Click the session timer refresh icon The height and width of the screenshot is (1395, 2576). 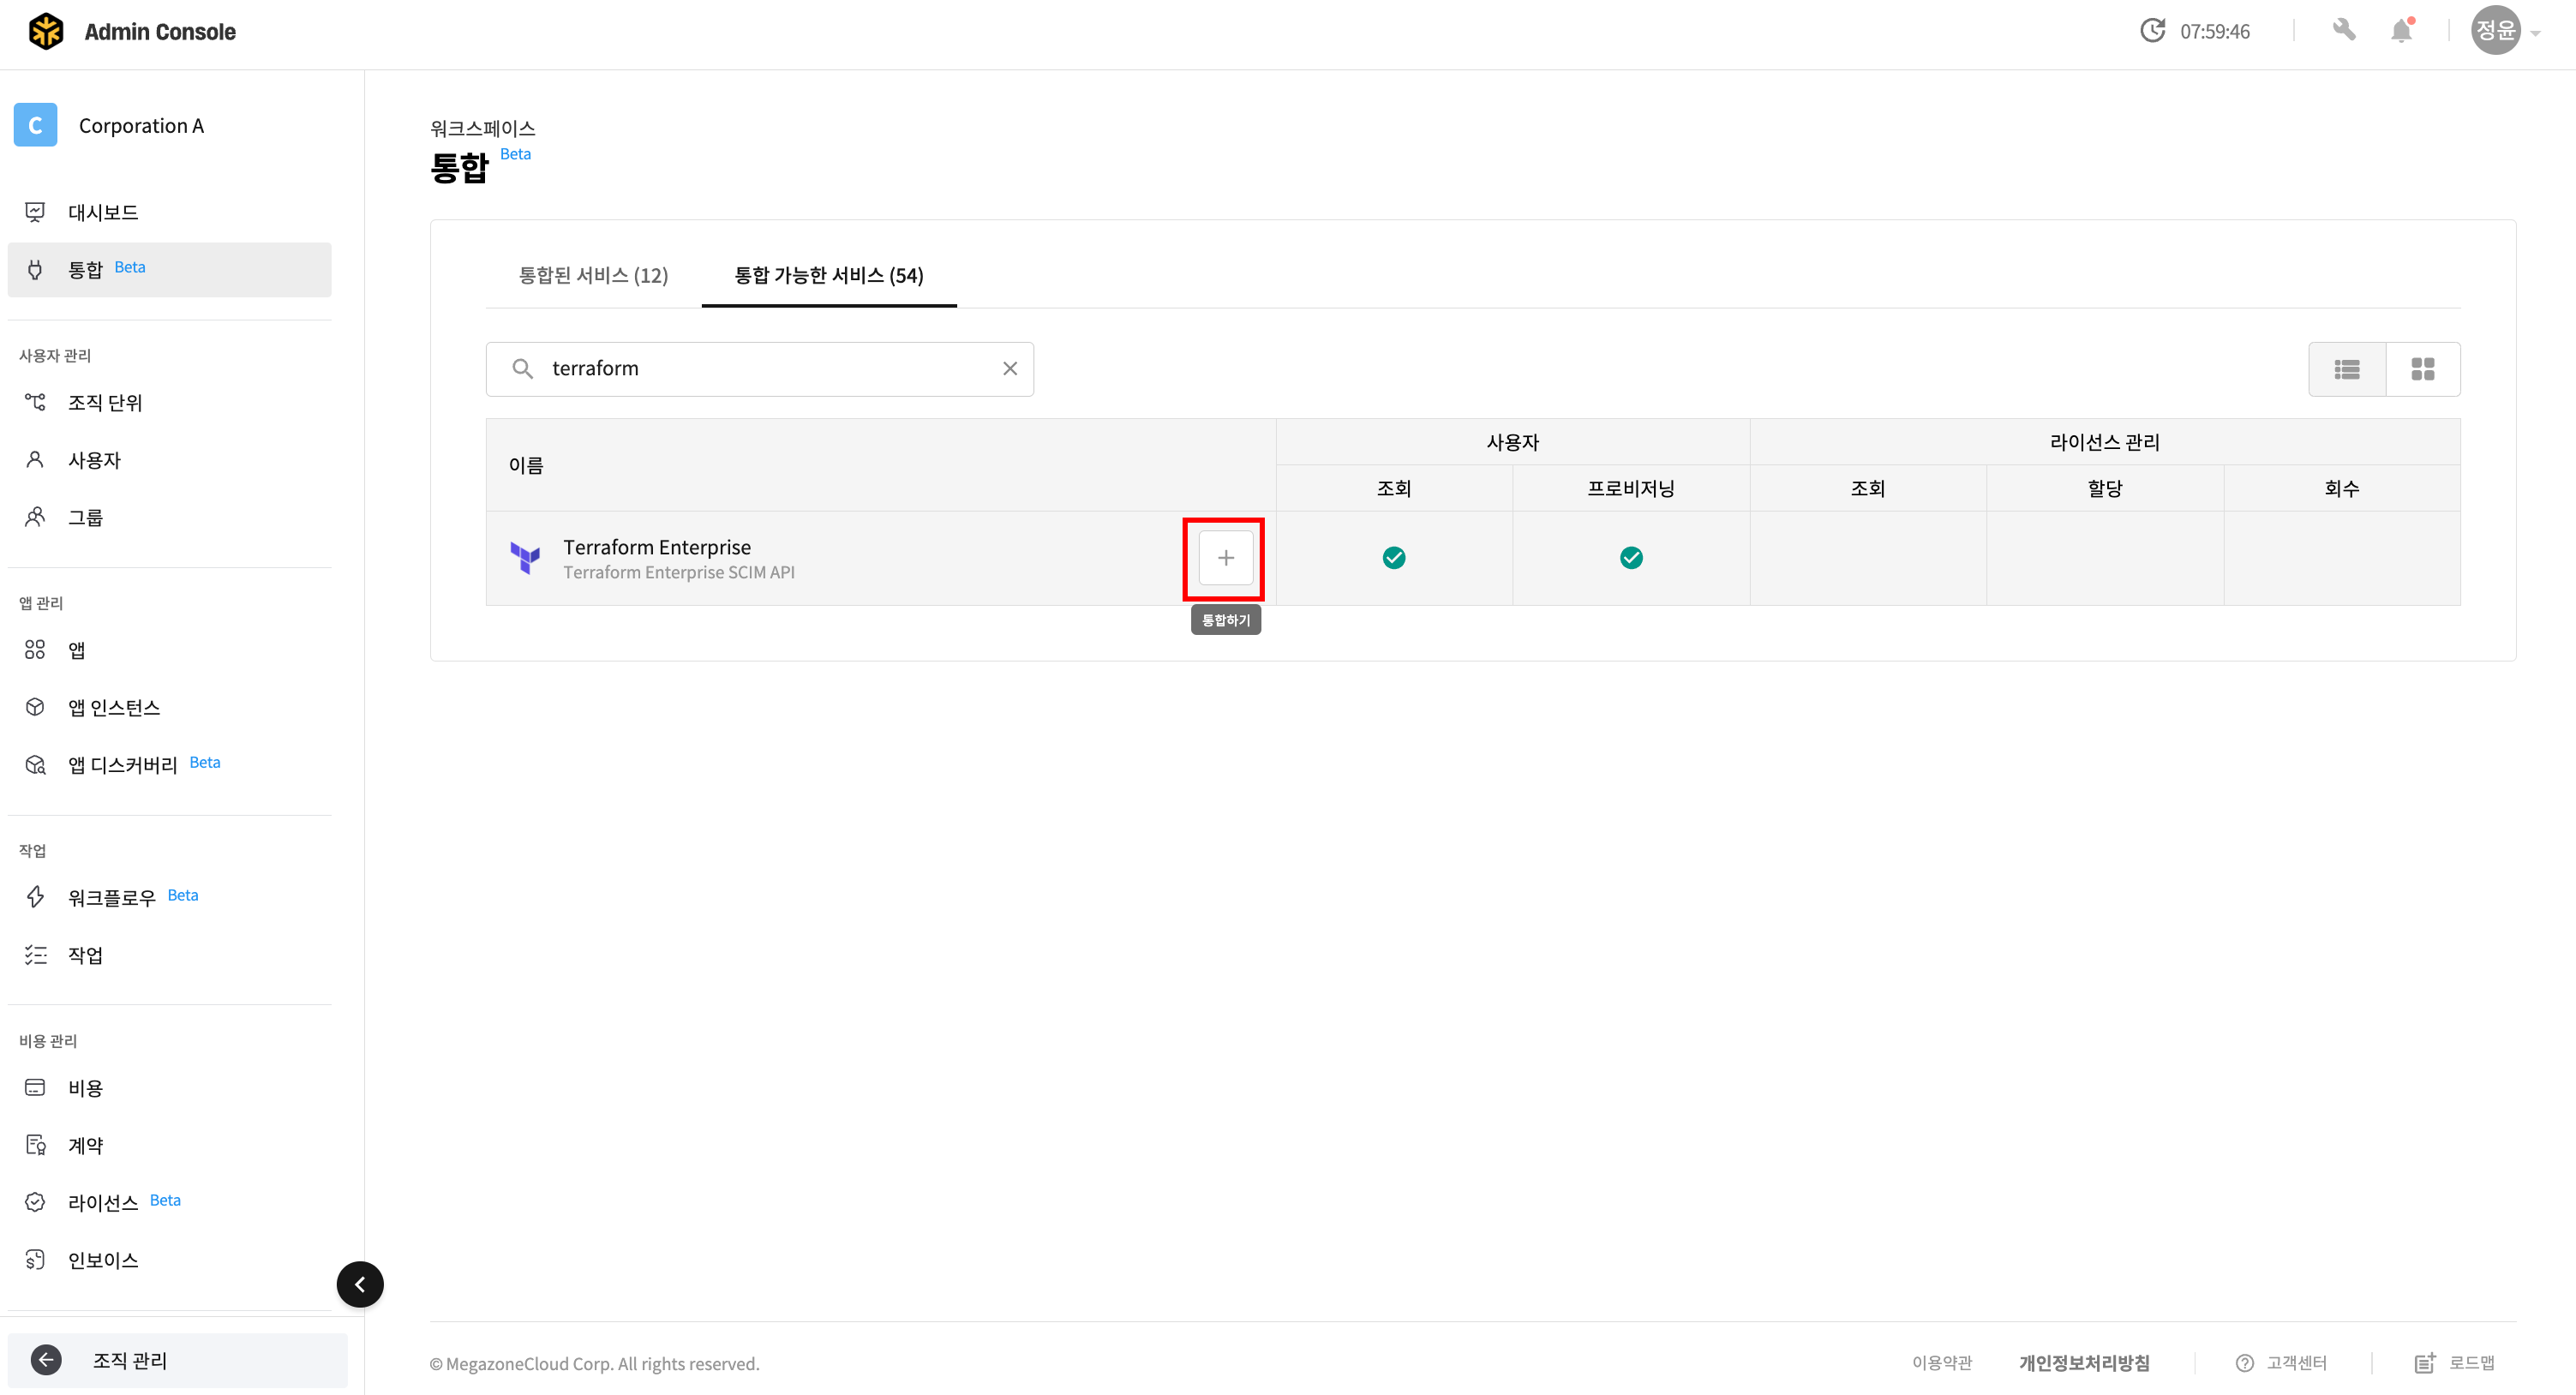pos(2152,31)
